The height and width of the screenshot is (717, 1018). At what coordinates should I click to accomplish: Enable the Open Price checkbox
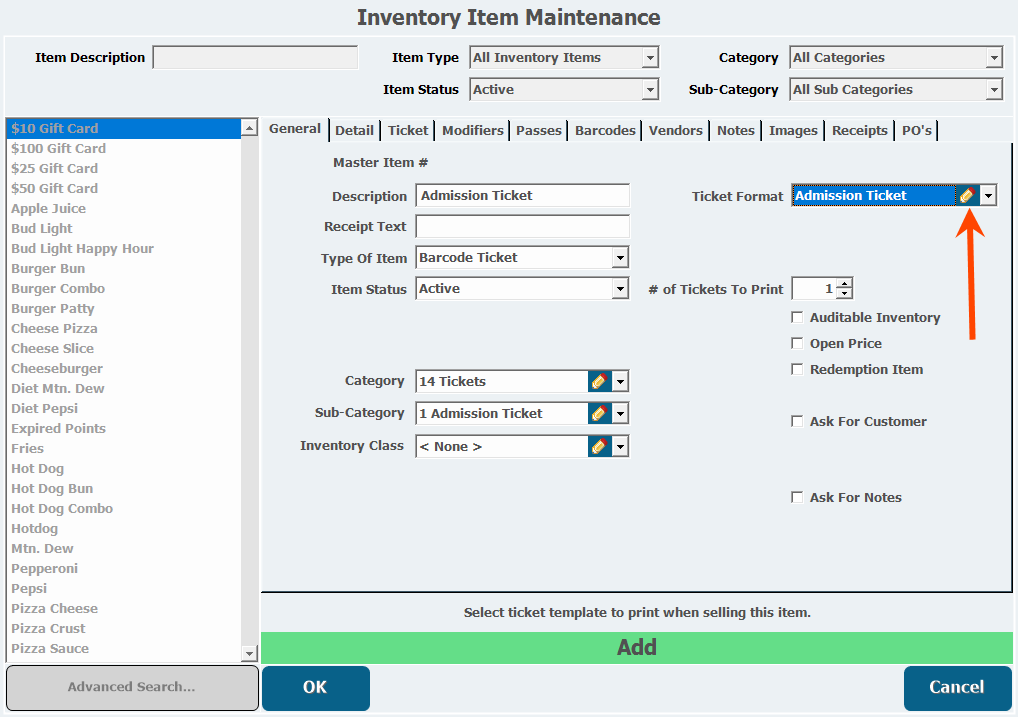click(797, 344)
